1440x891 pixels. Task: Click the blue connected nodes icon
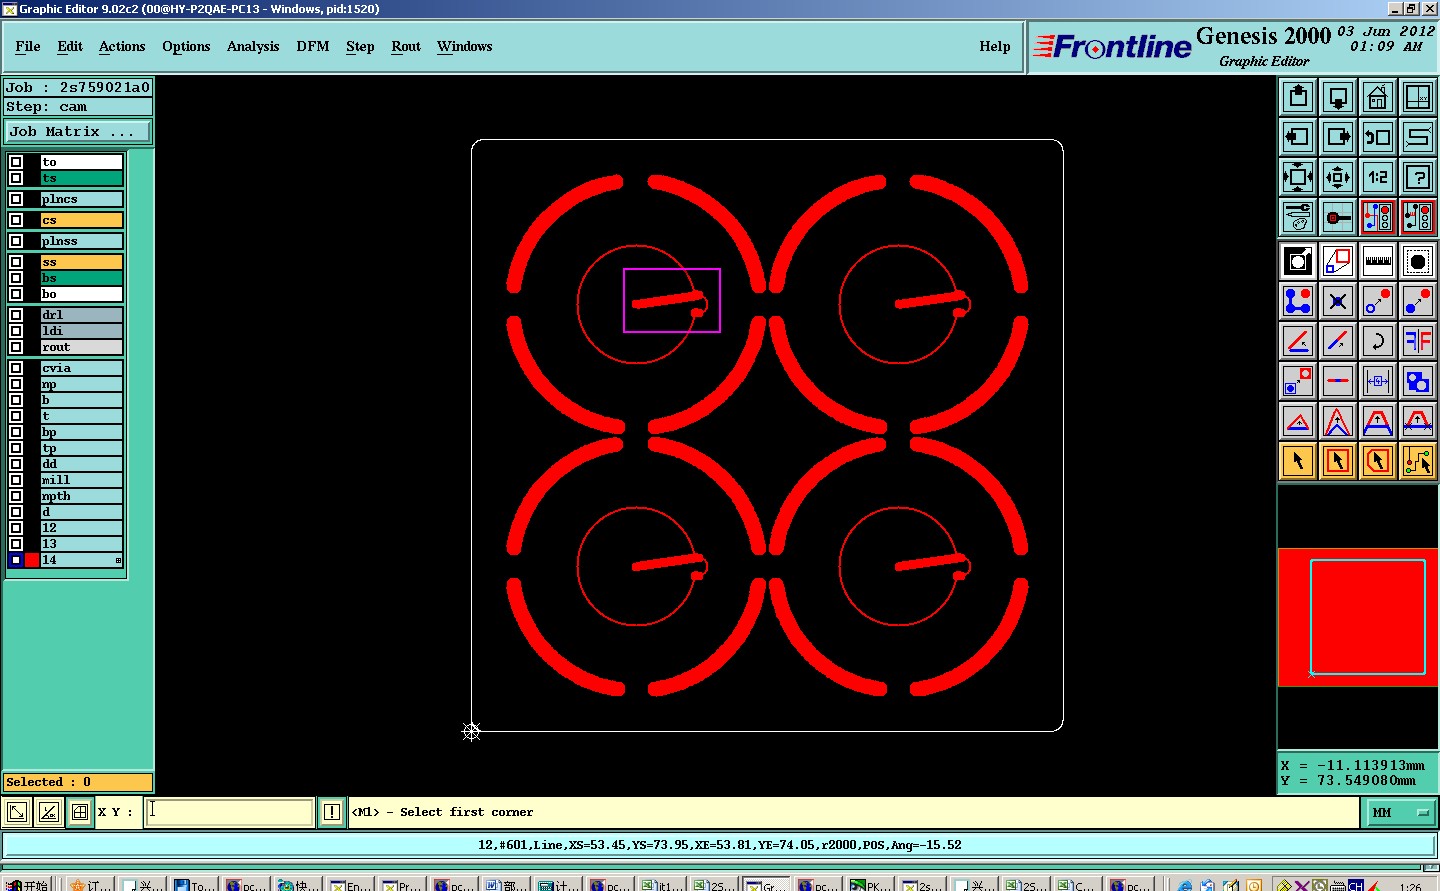[x=1298, y=301]
